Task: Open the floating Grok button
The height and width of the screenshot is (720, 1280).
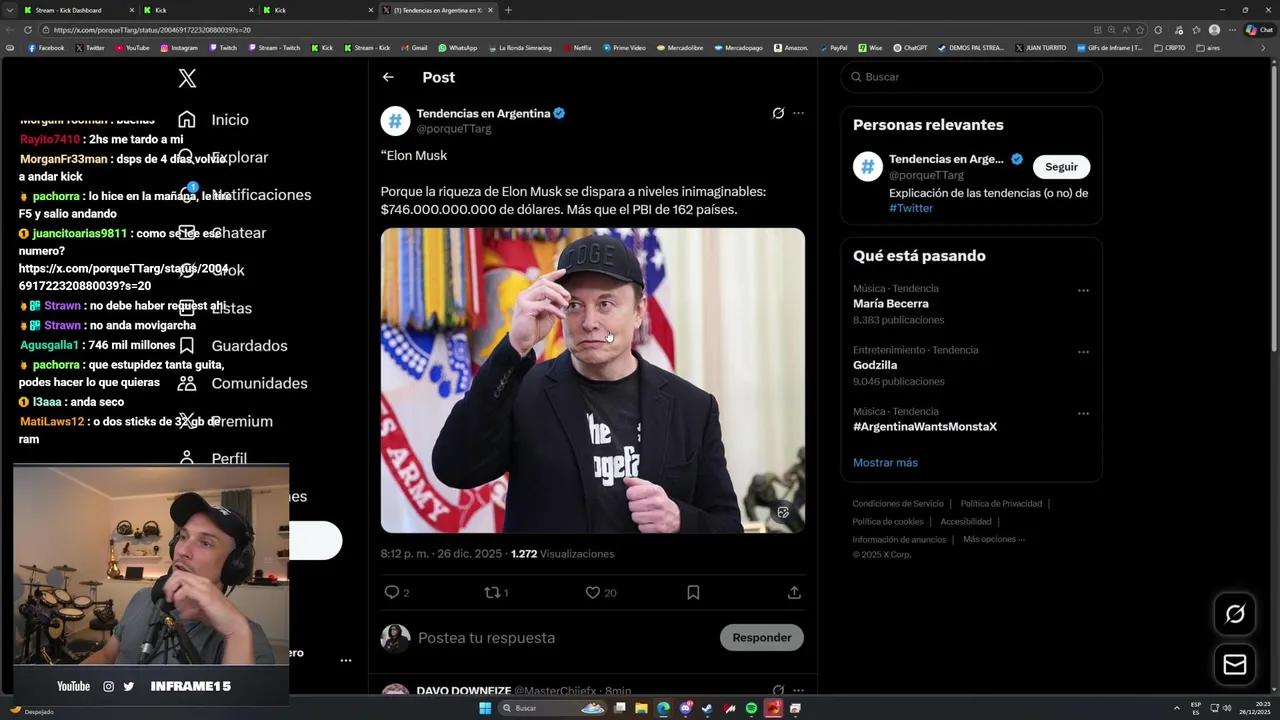Action: [x=1235, y=614]
